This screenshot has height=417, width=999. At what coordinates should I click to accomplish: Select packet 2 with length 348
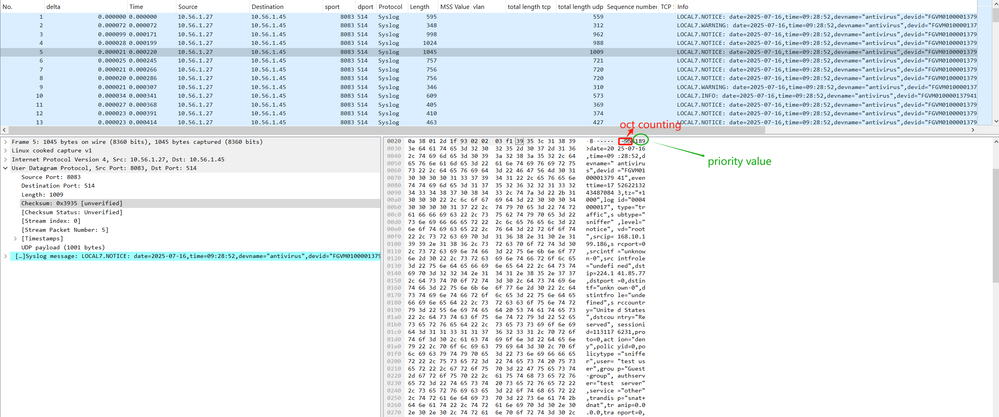[489, 25]
